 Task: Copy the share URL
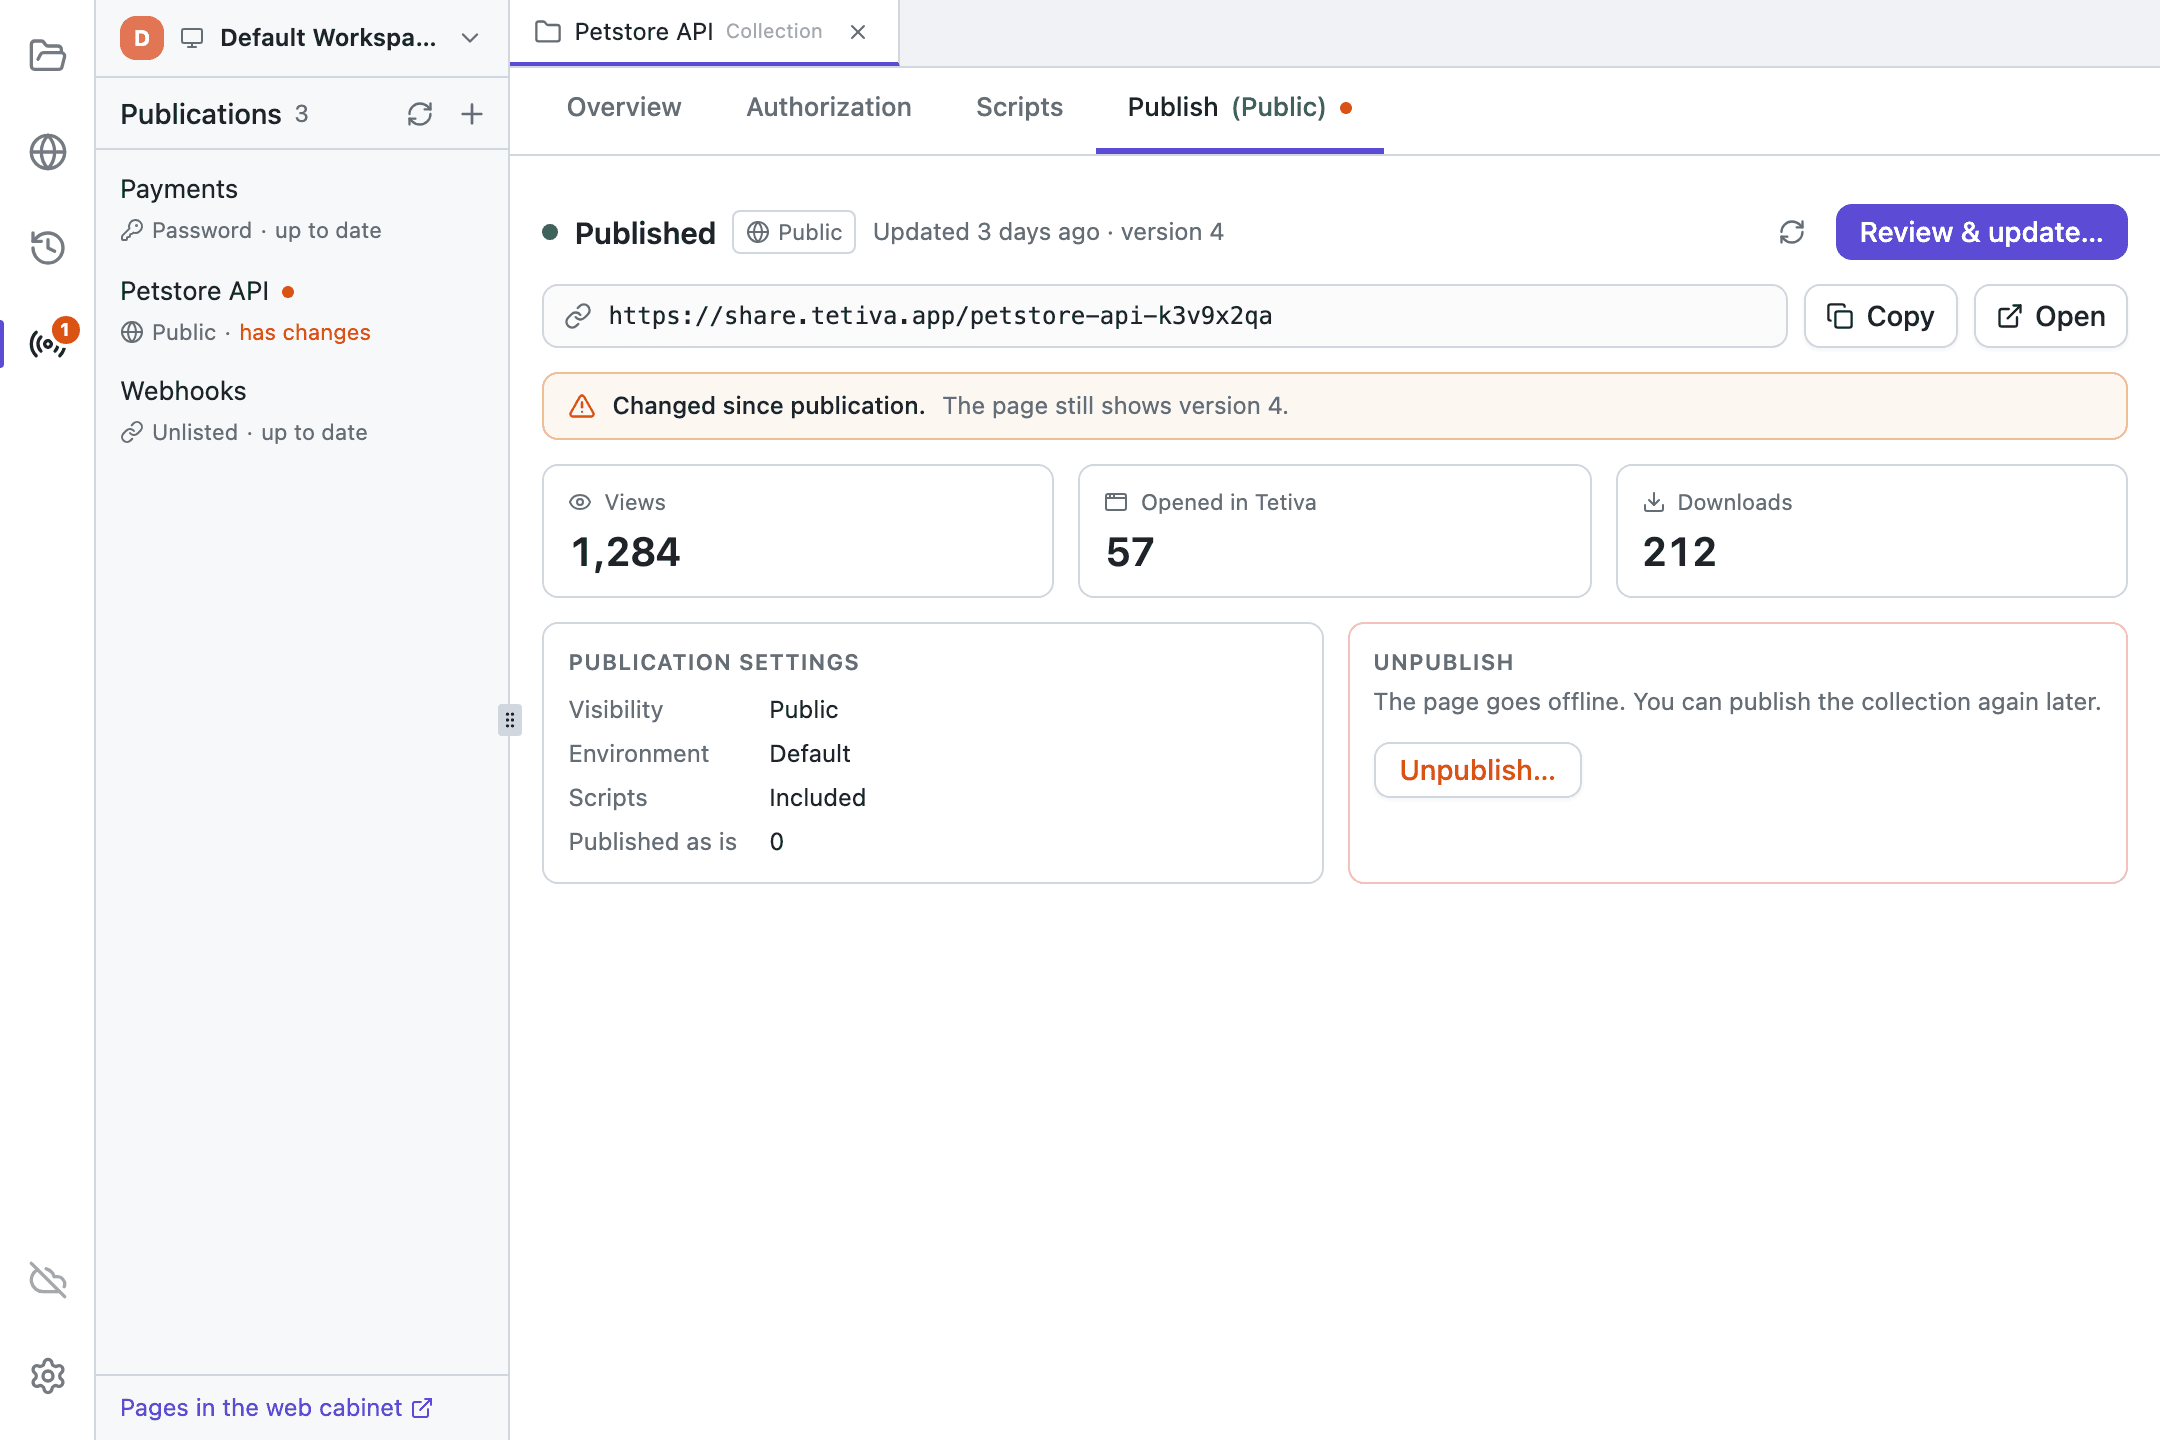(x=1880, y=316)
